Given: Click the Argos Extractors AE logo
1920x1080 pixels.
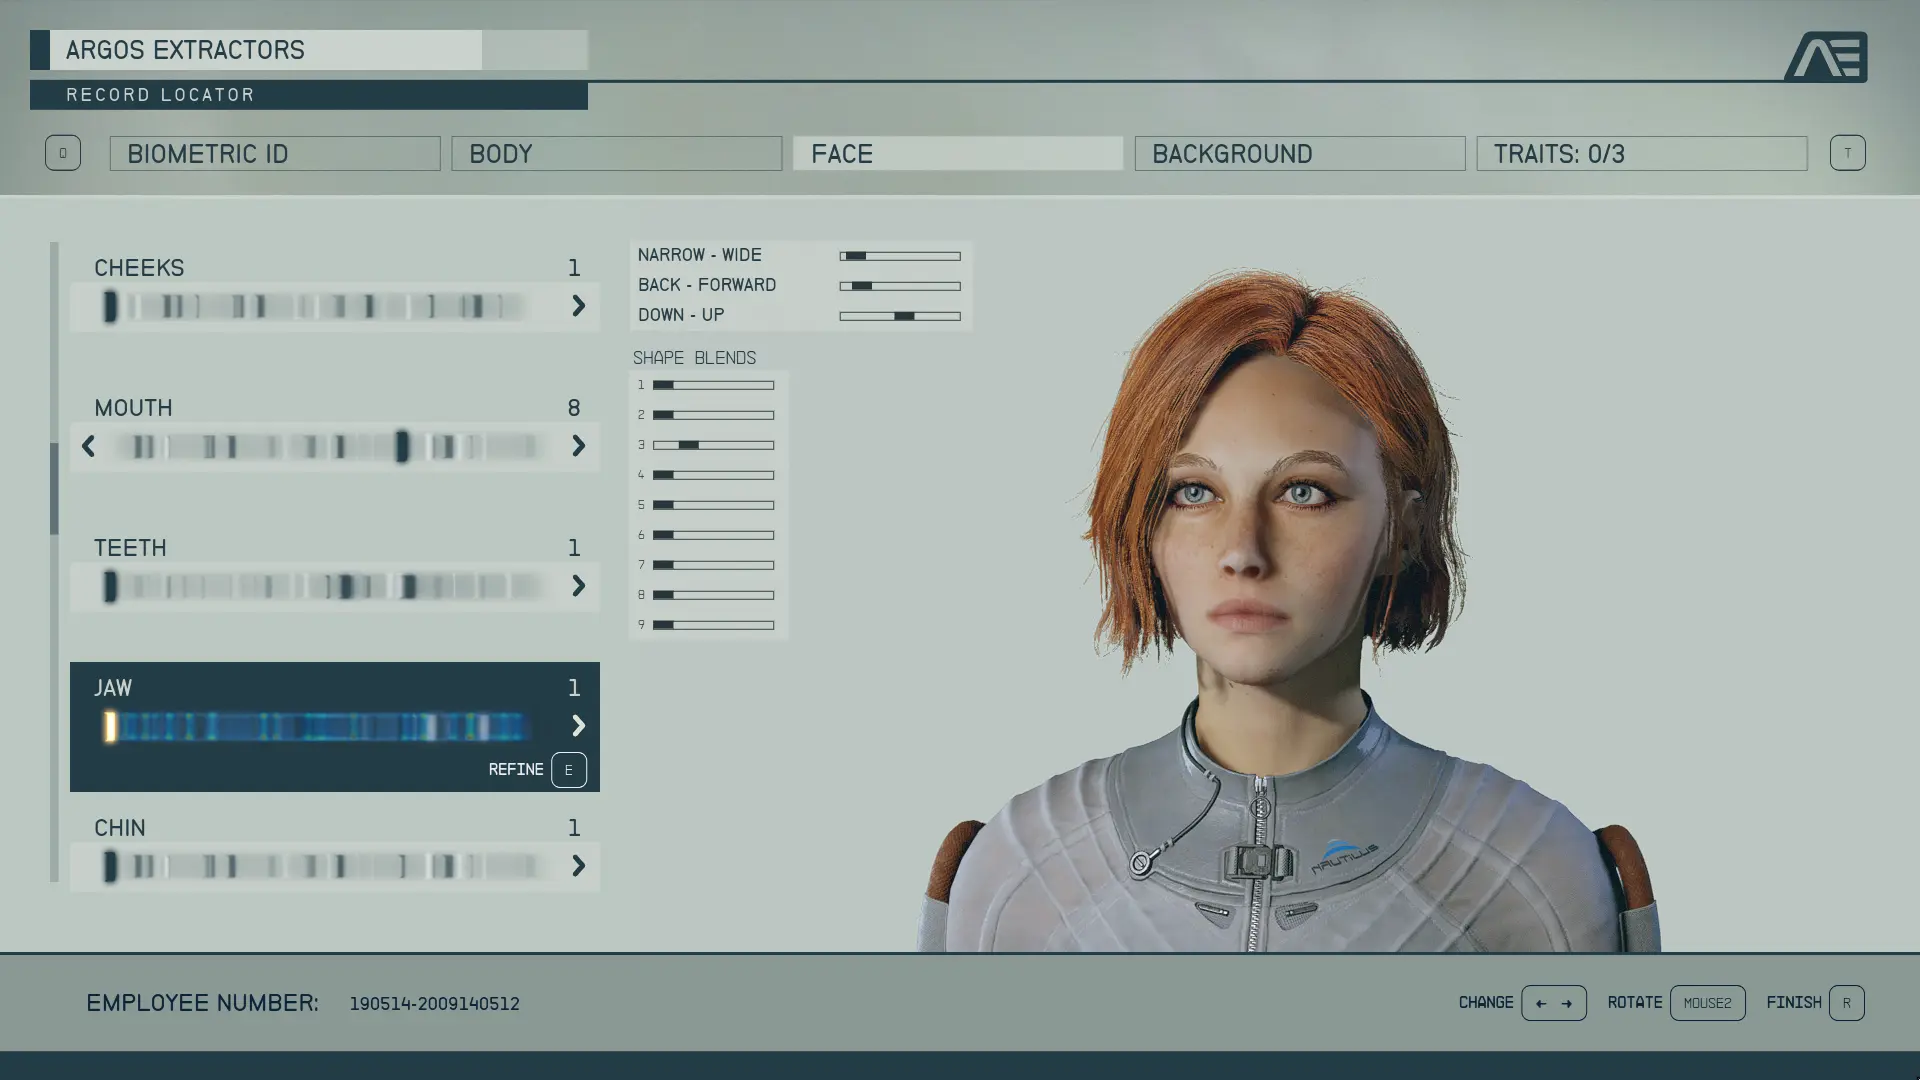Looking at the screenshot, I should pos(1826,57).
